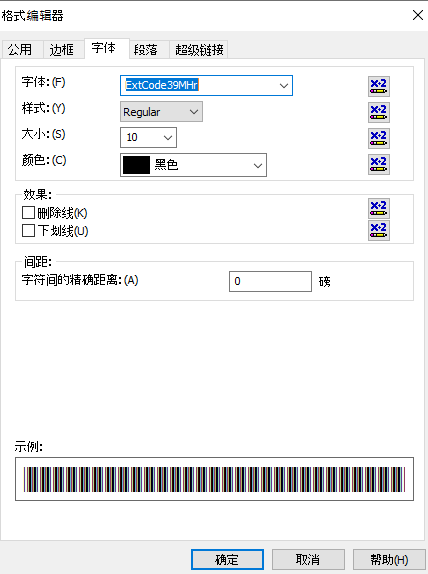
Task: Click the ExtCode39MHr font name text
Action: 161,85
